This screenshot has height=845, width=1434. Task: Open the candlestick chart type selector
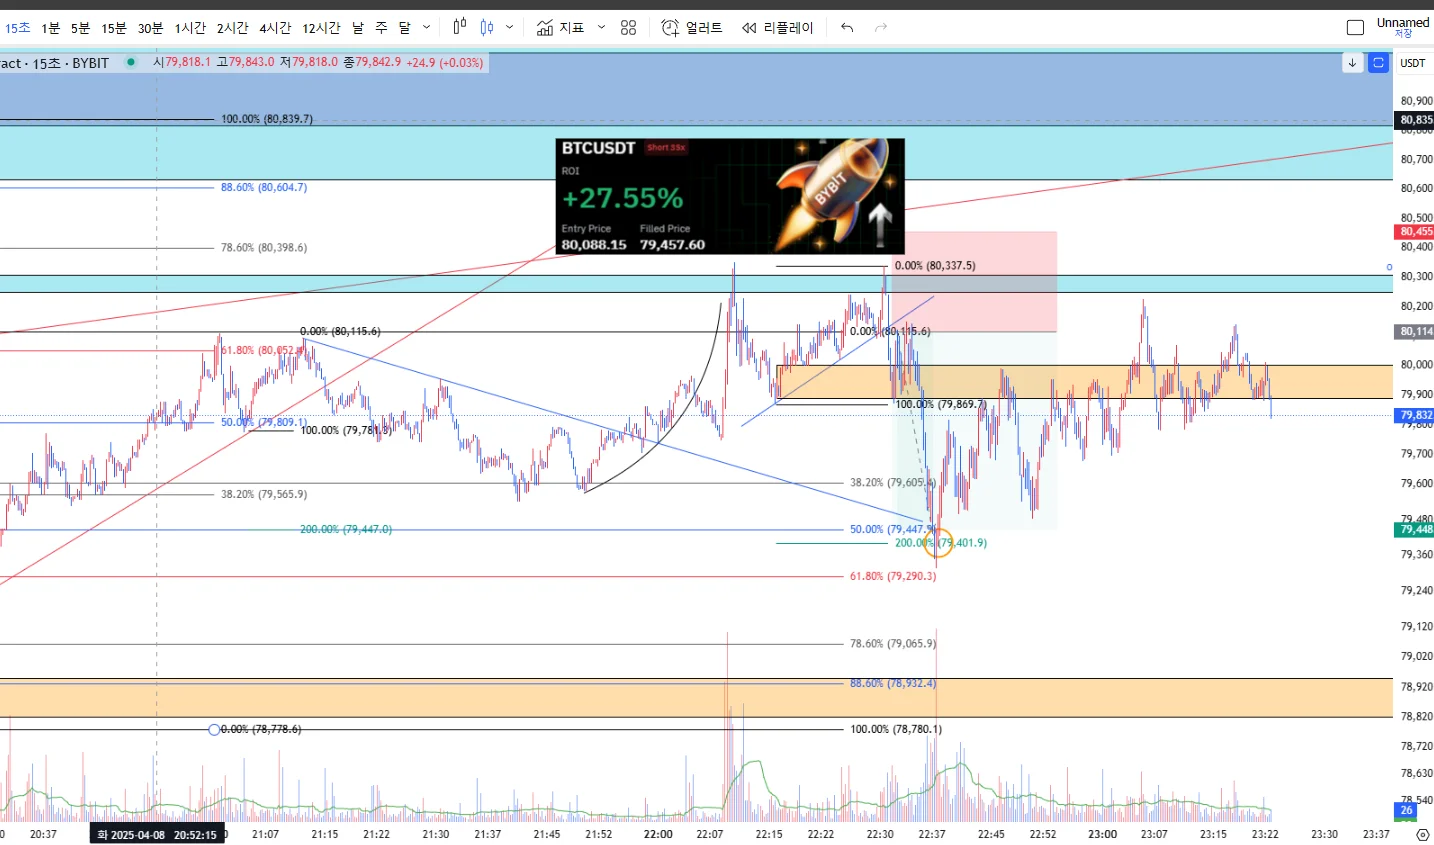coord(460,27)
